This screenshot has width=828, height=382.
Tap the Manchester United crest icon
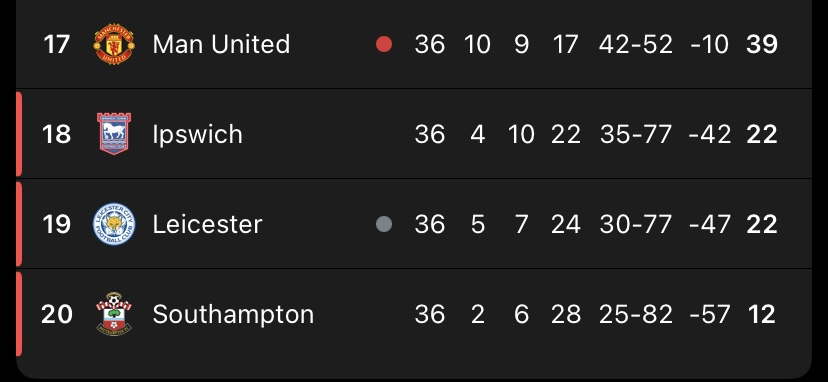coord(114,44)
